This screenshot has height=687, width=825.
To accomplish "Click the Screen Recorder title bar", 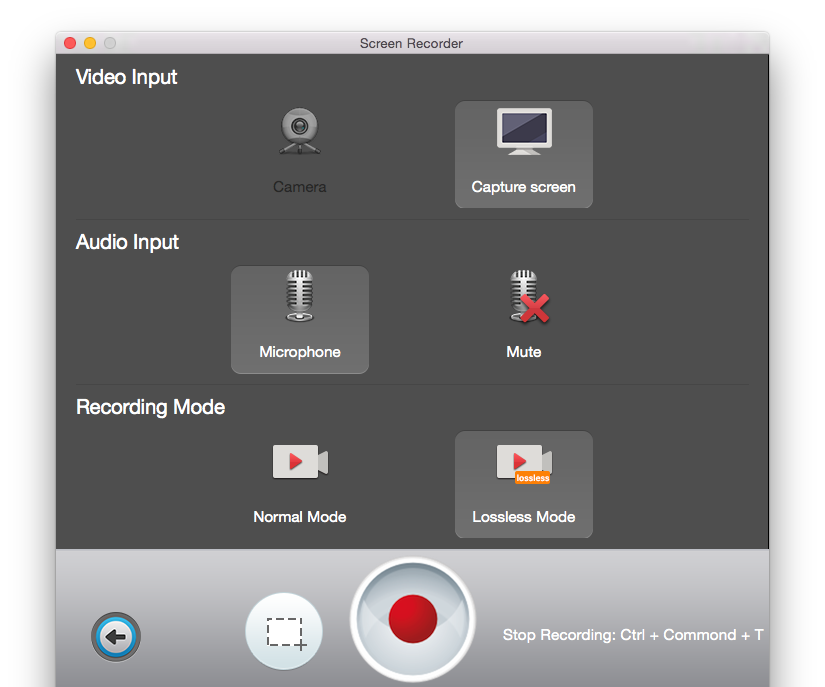I will (412, 43).
